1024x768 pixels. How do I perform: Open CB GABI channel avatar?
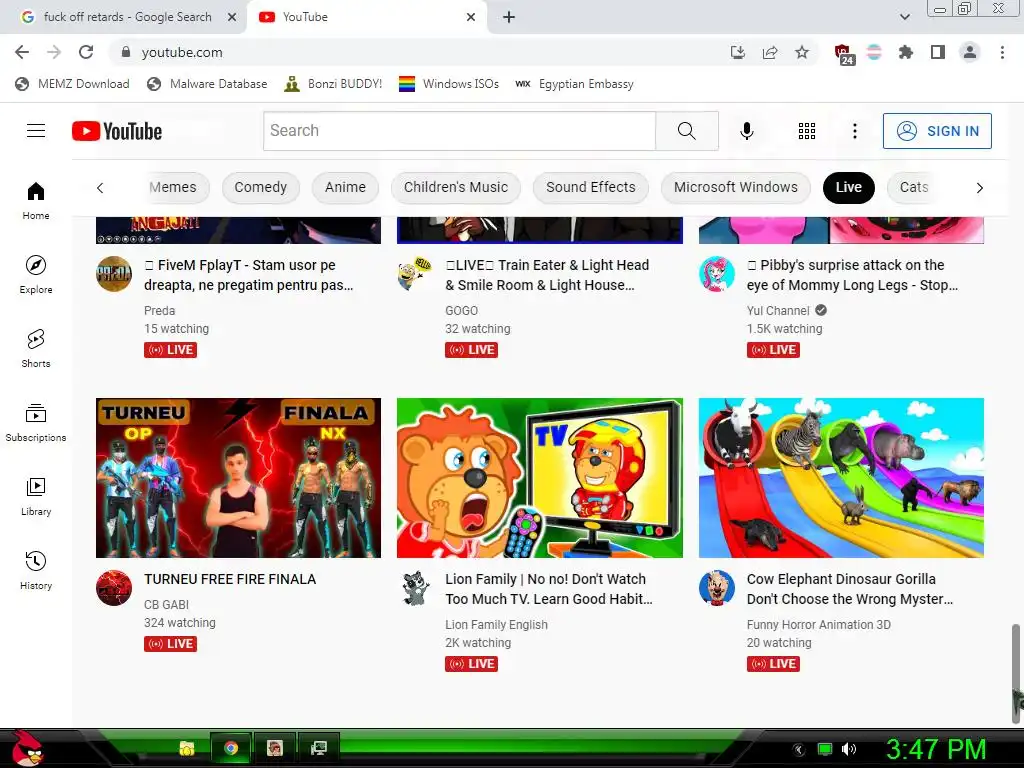(x=114, y=588)
